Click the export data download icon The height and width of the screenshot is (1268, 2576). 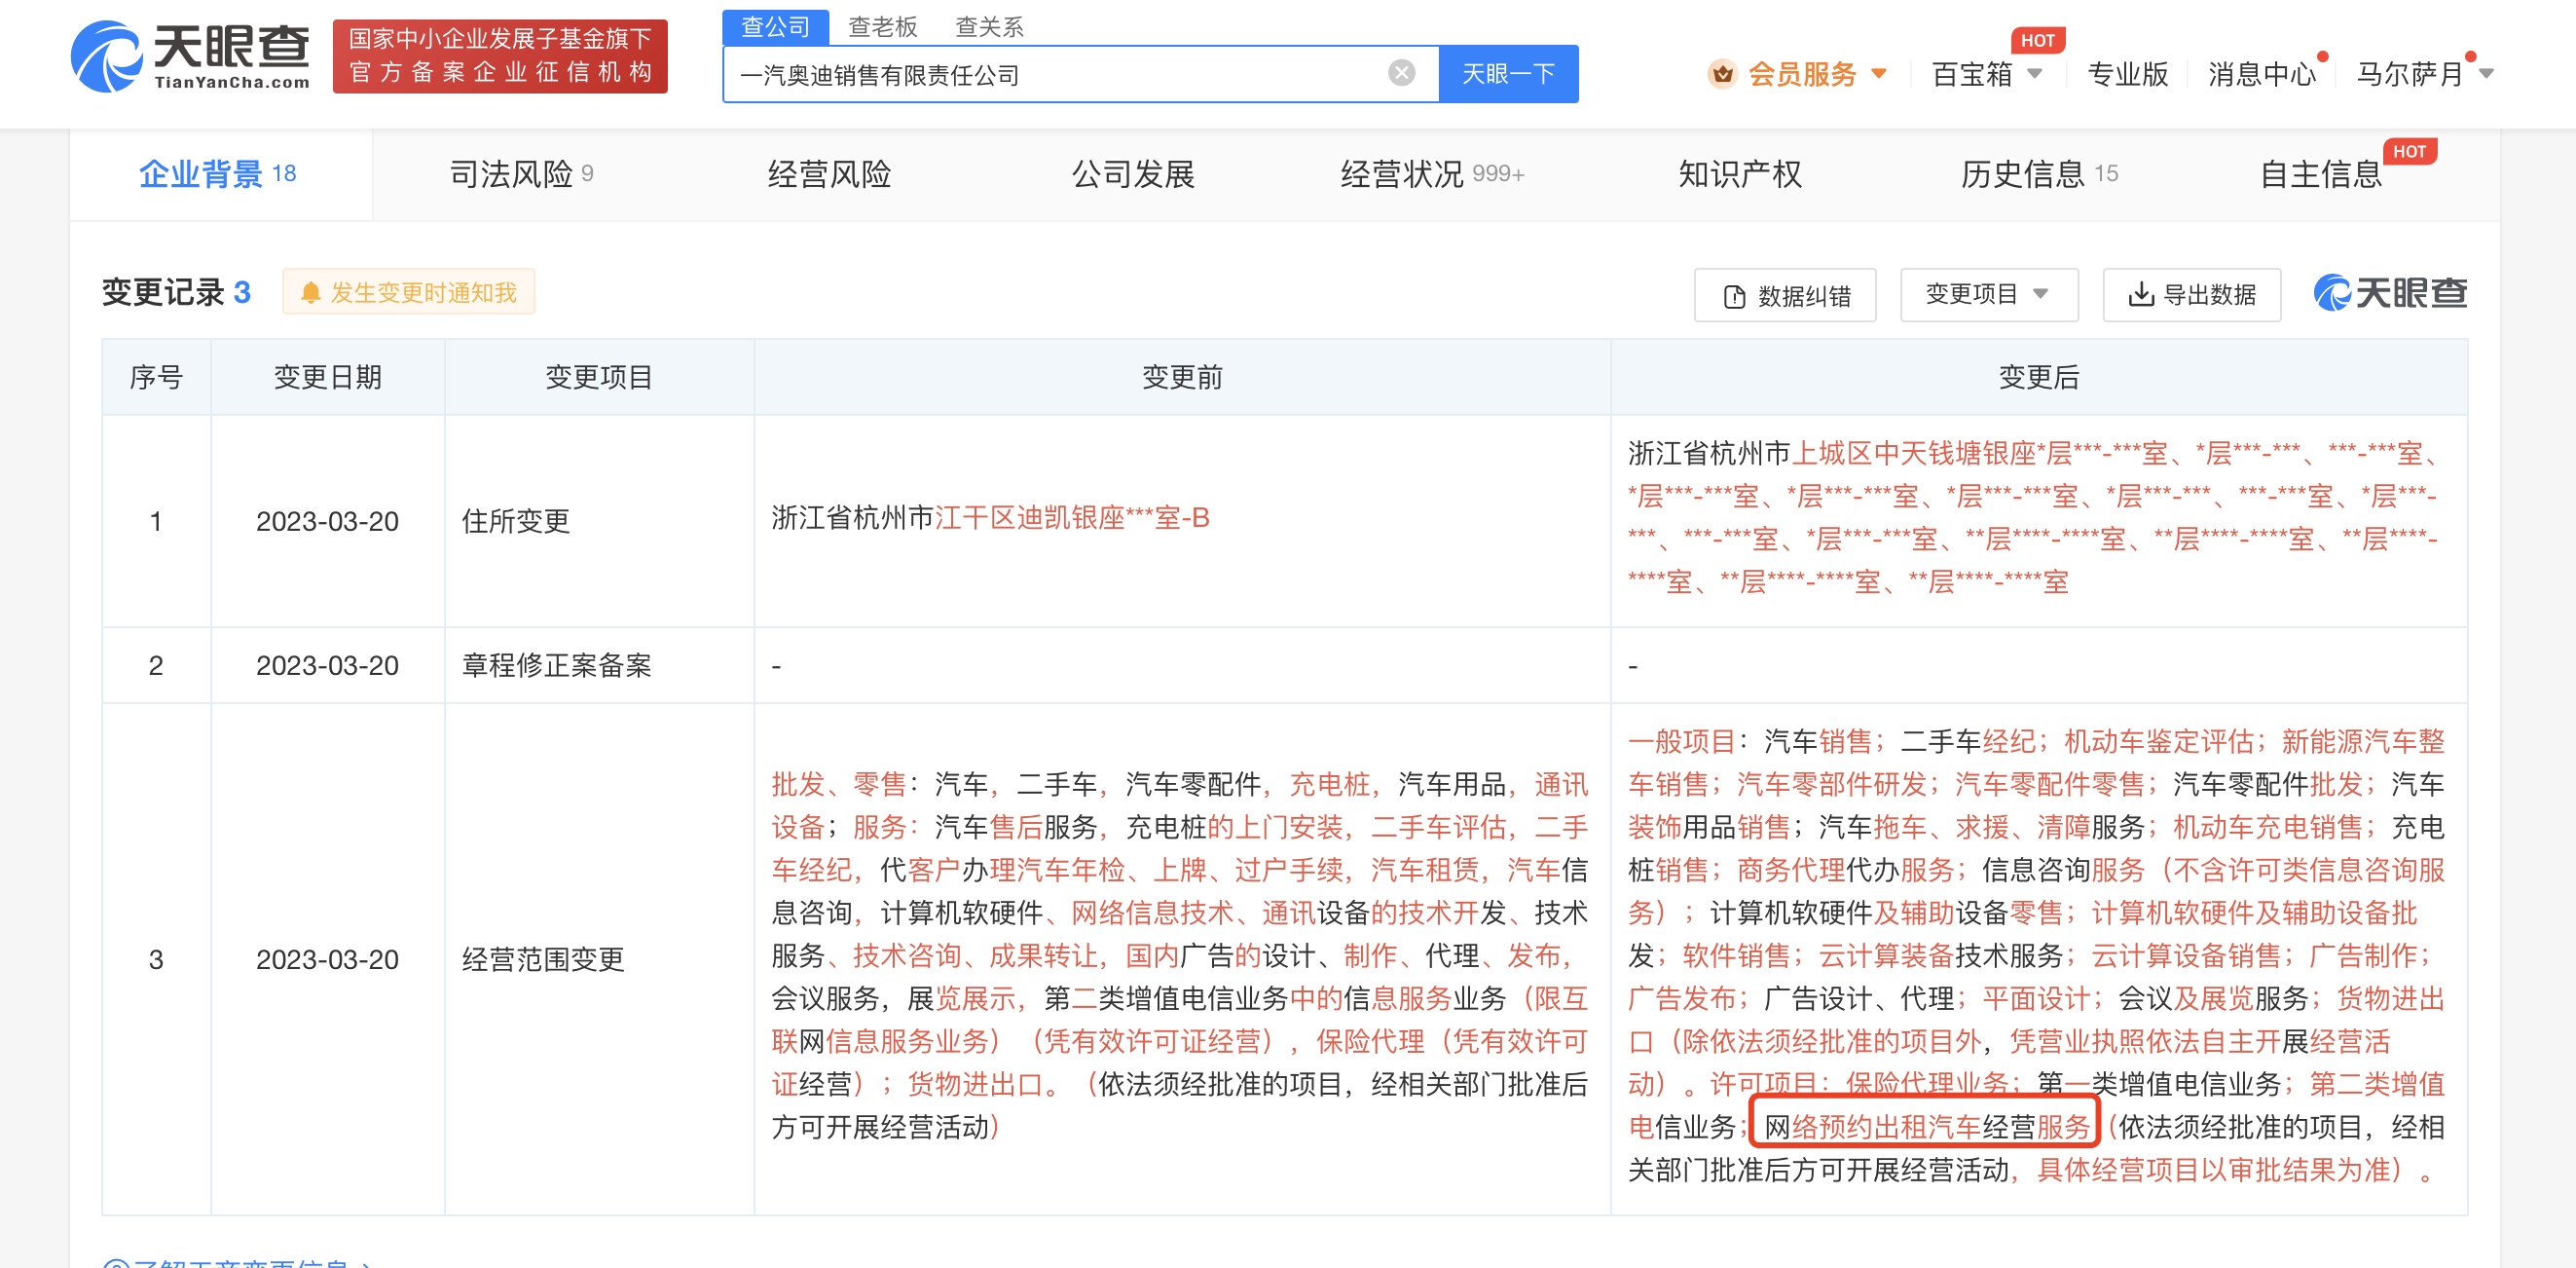(x=2141, y=294)
